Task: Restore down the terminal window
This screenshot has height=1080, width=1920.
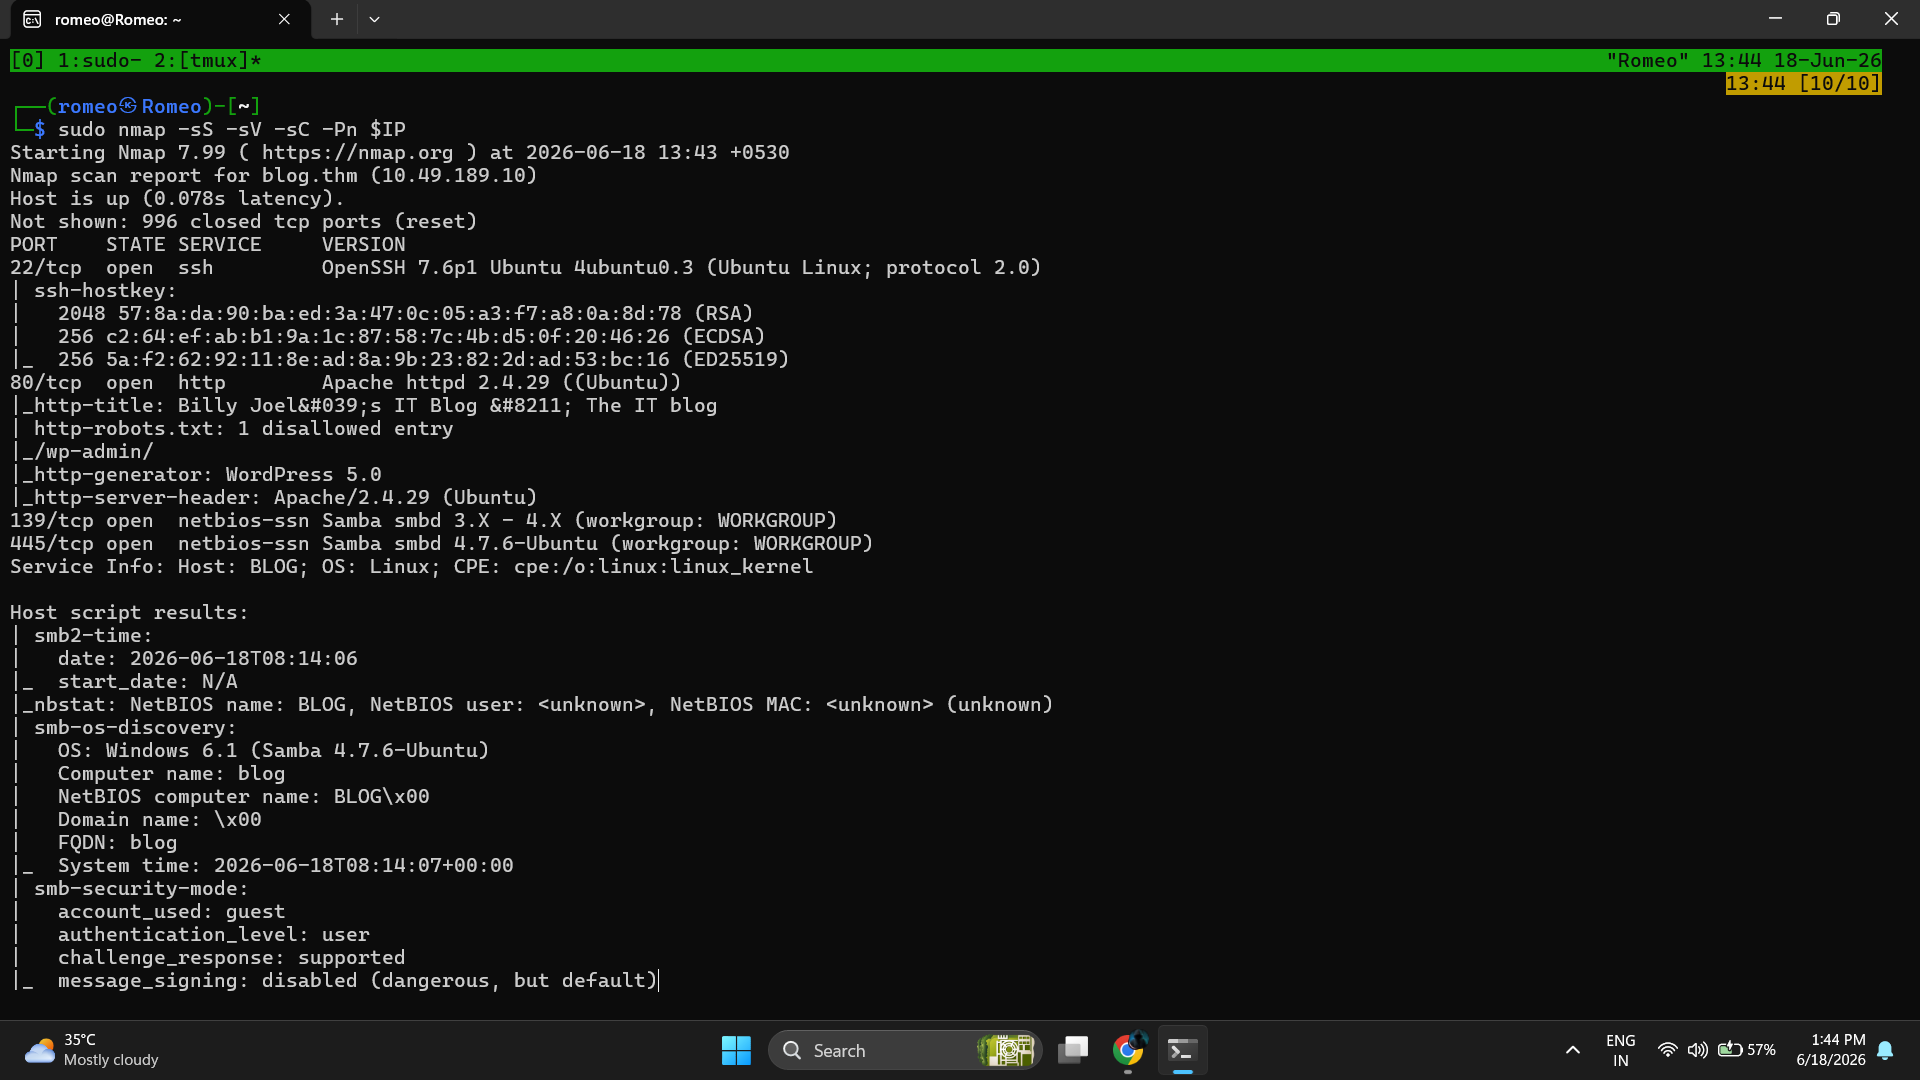Action: (x=1833, y=19)
